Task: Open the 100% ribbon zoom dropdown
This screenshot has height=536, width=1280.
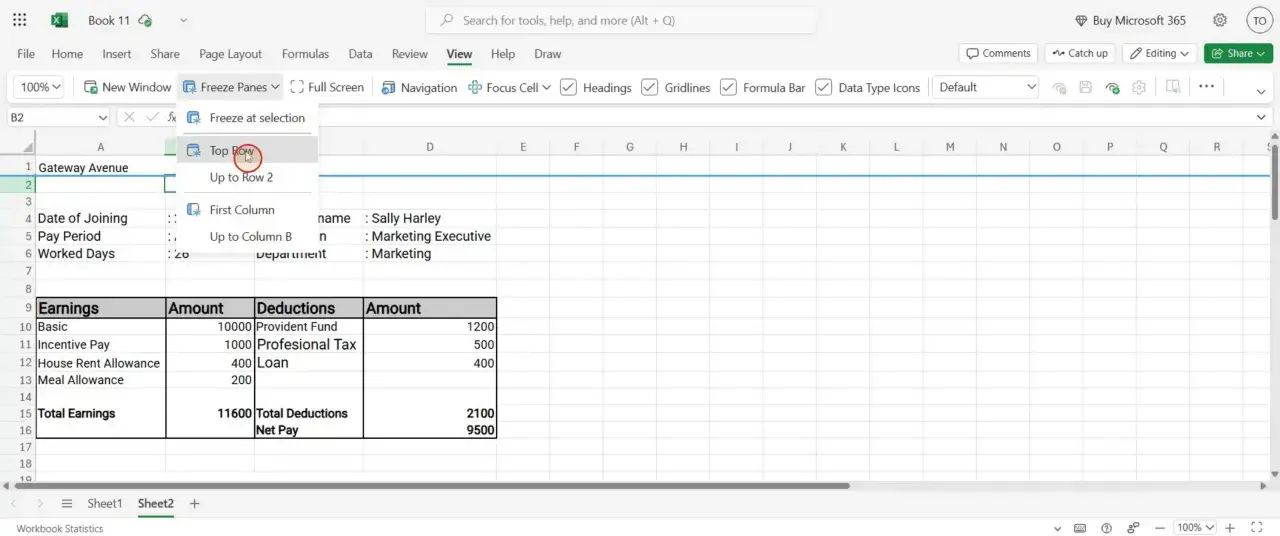Action: pyautogui.click(x=41, y=87)
